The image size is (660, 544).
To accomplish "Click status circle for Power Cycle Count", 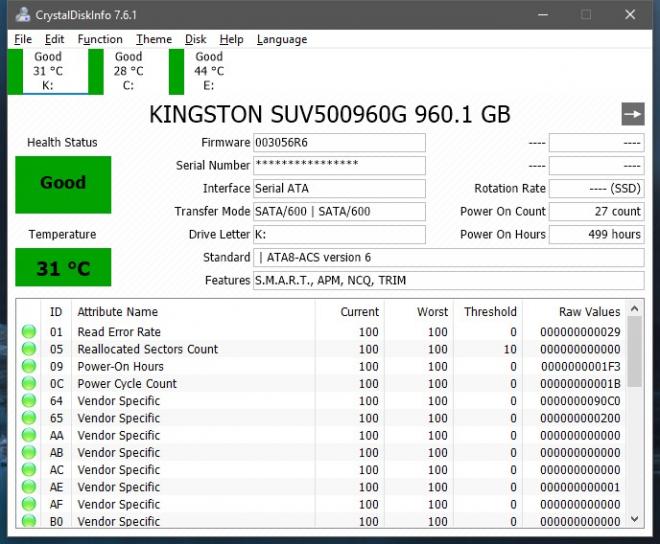I will pos(29,384).
